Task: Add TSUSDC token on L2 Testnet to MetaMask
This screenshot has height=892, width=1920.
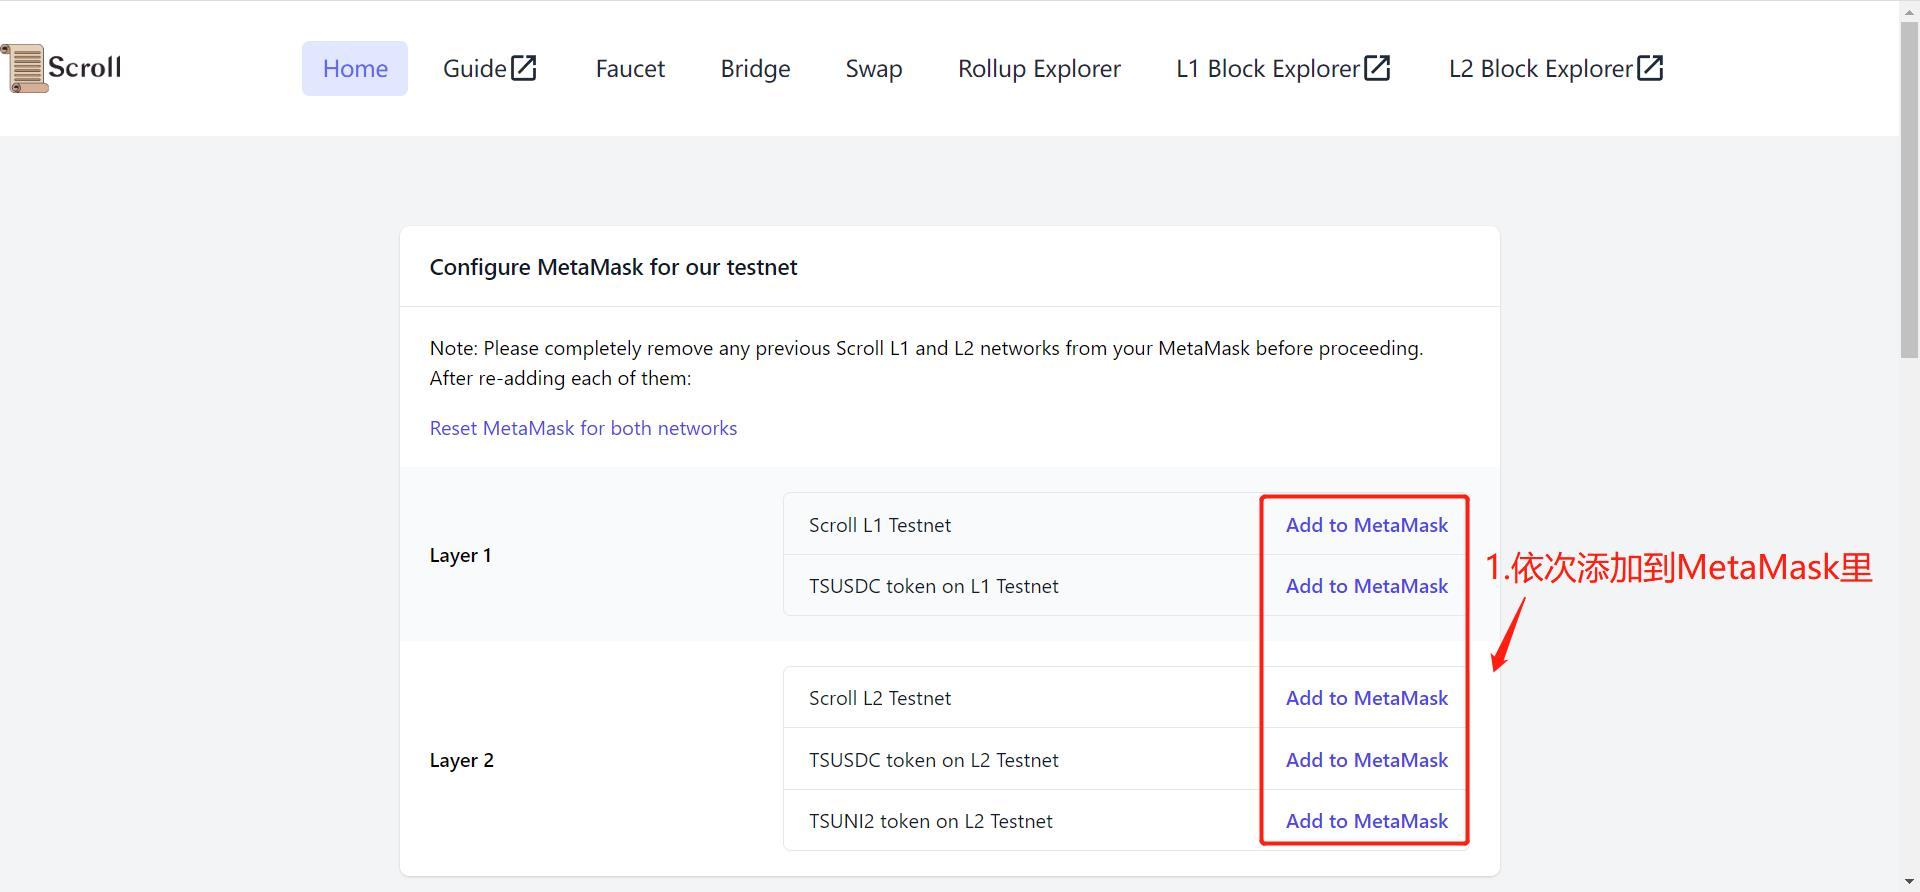Action: click(1366, 760)
